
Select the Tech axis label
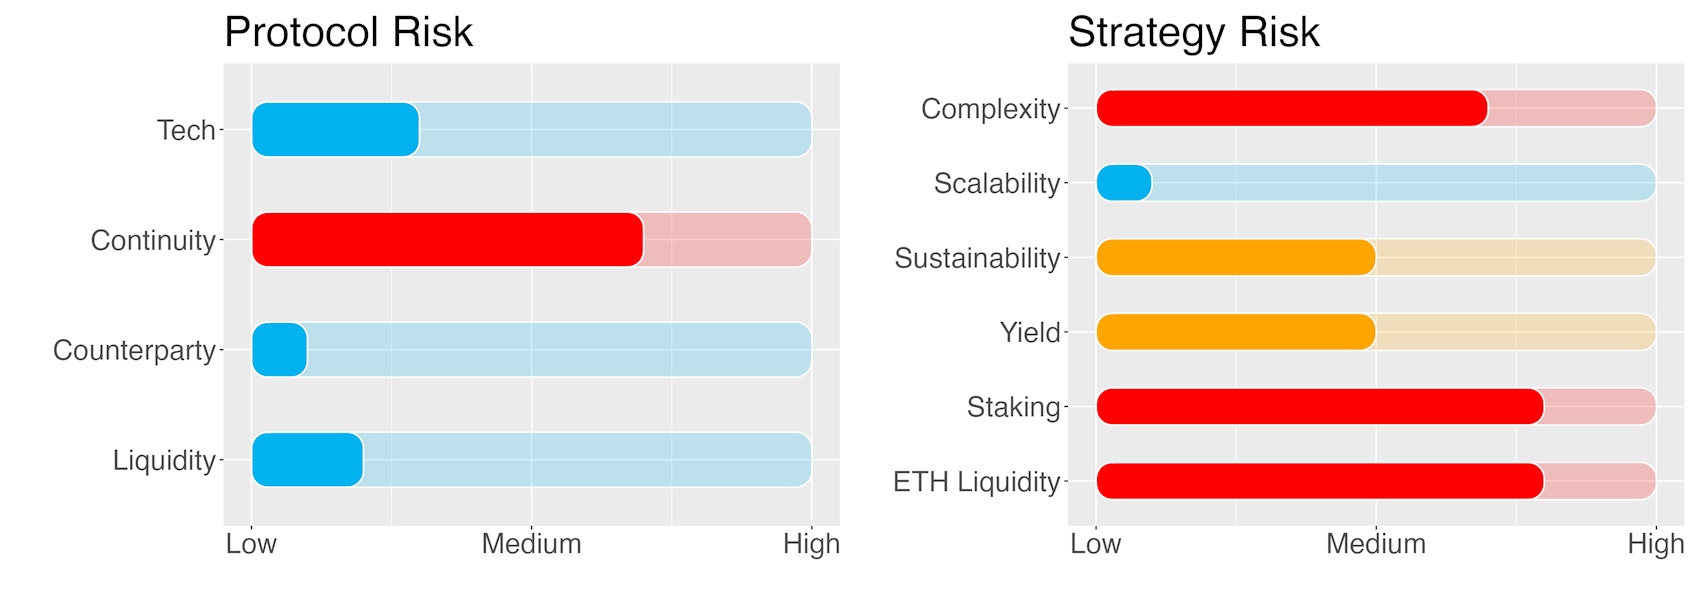pyautogui.click(x=186, y=130)
